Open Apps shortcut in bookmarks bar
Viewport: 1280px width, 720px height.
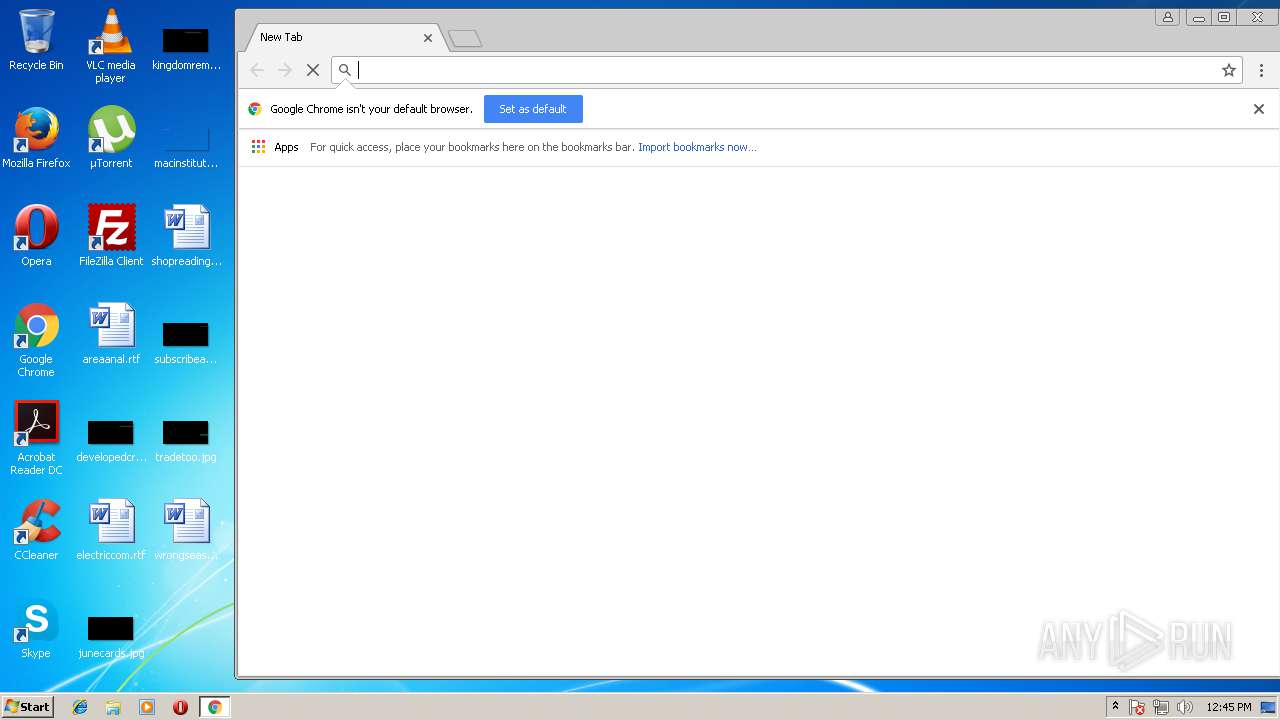(275, 147)
